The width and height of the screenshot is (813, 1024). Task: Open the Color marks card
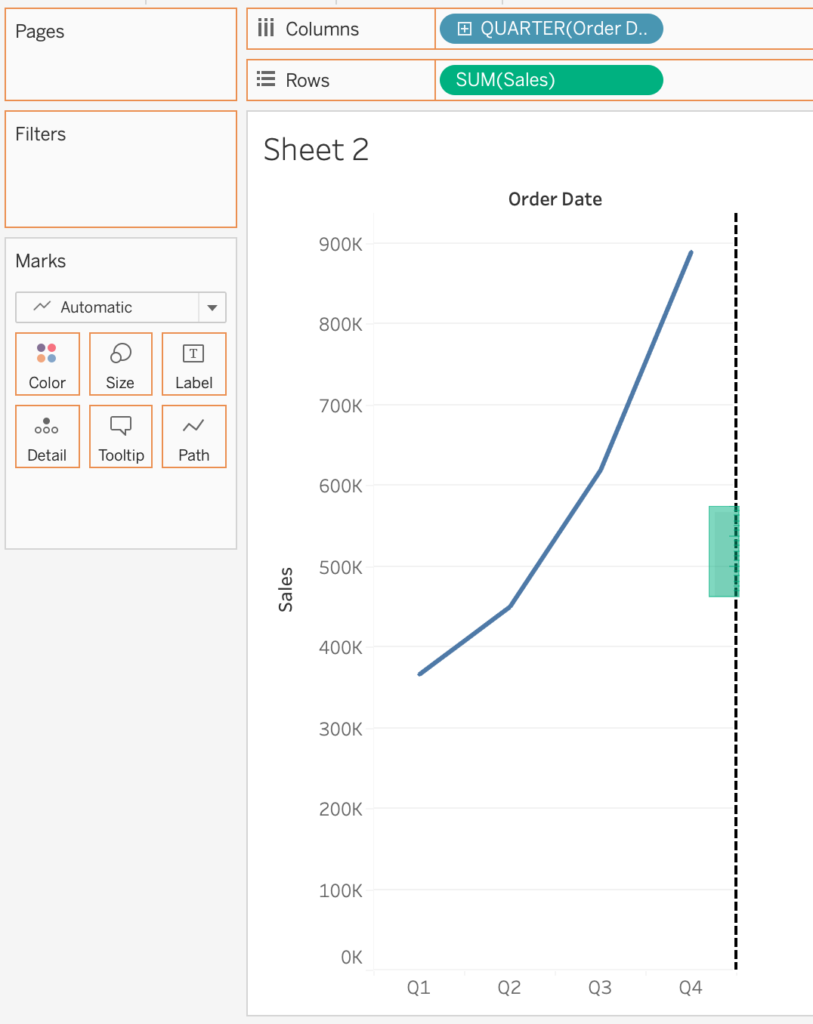tap(47, 364)
